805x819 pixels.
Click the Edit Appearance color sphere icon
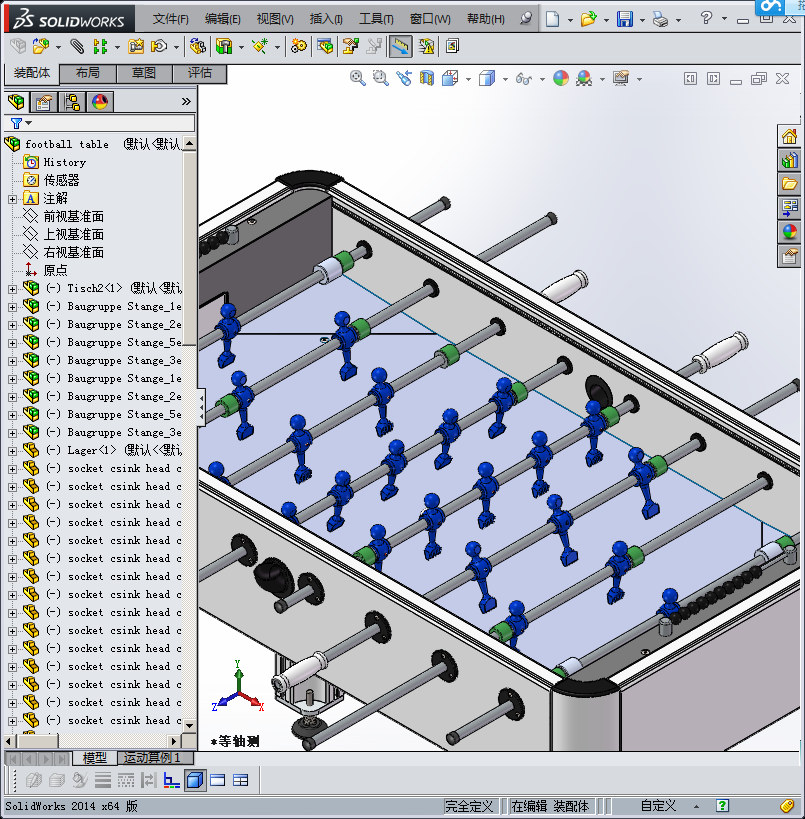tap(561, 78)
